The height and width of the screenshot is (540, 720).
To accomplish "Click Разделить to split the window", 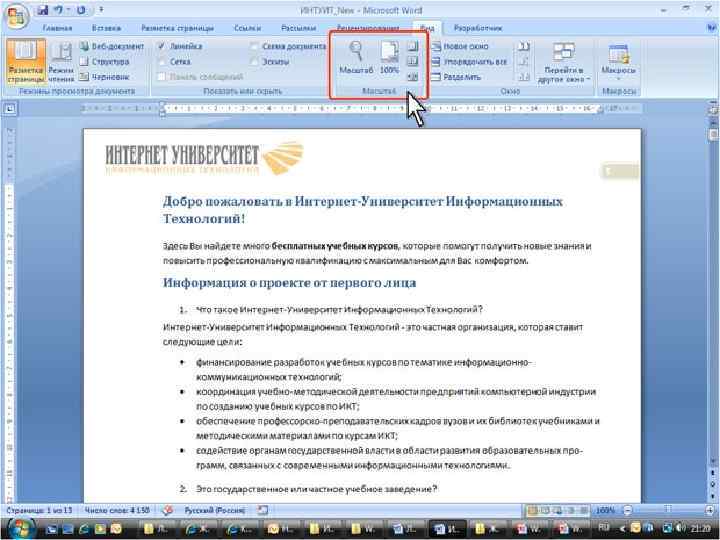I will tap(456, 77).
